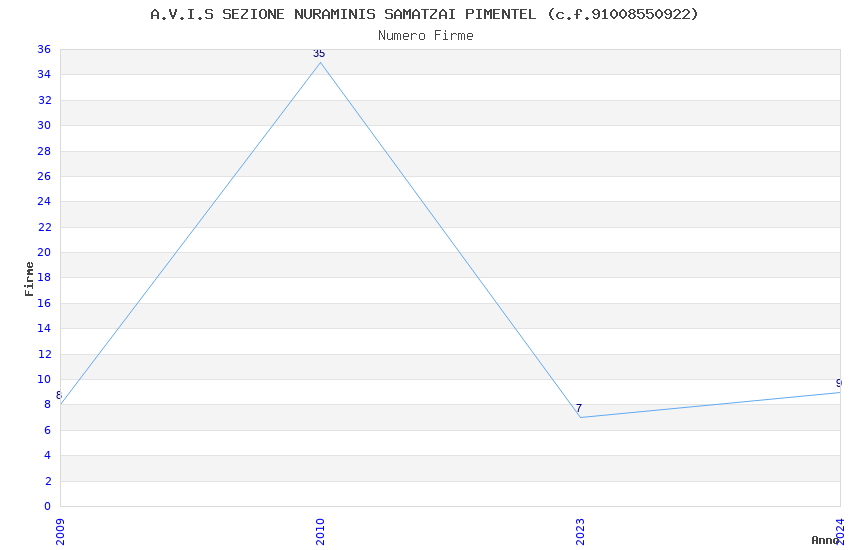Click the y-axis tick value 6
The image size is (850, 550).
tap(48, 430)
